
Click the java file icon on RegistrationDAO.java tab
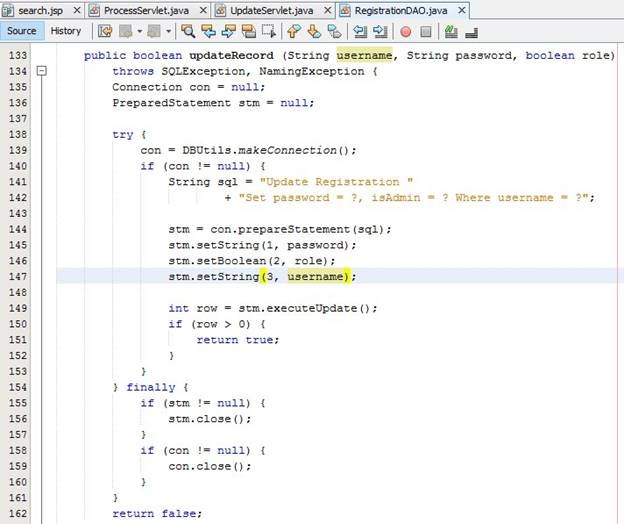click(x=345, y=11)
